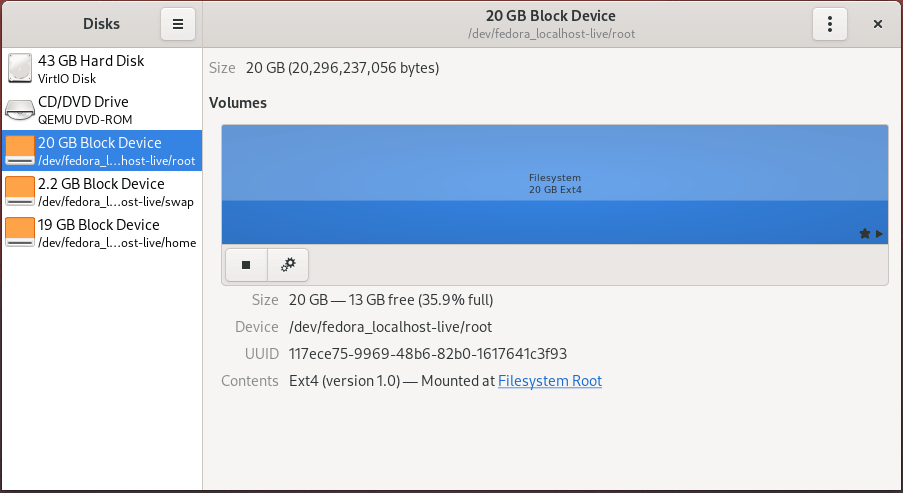Click the 19 GB home device icon
This screenshot has width=903, height=493.
[x=20, y=232]
